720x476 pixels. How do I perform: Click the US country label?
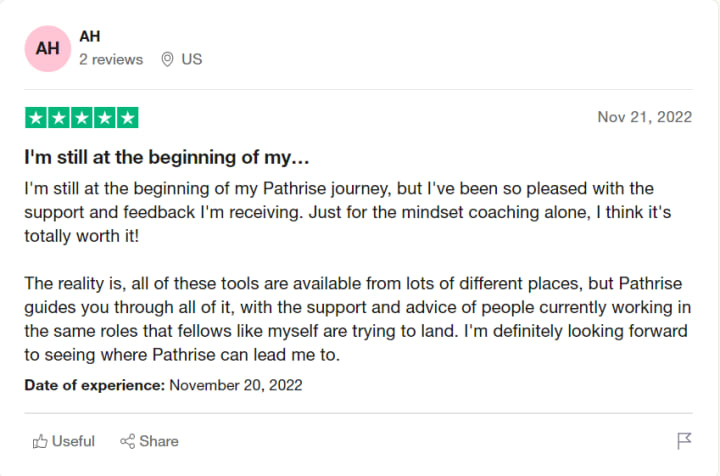(191, 59)
